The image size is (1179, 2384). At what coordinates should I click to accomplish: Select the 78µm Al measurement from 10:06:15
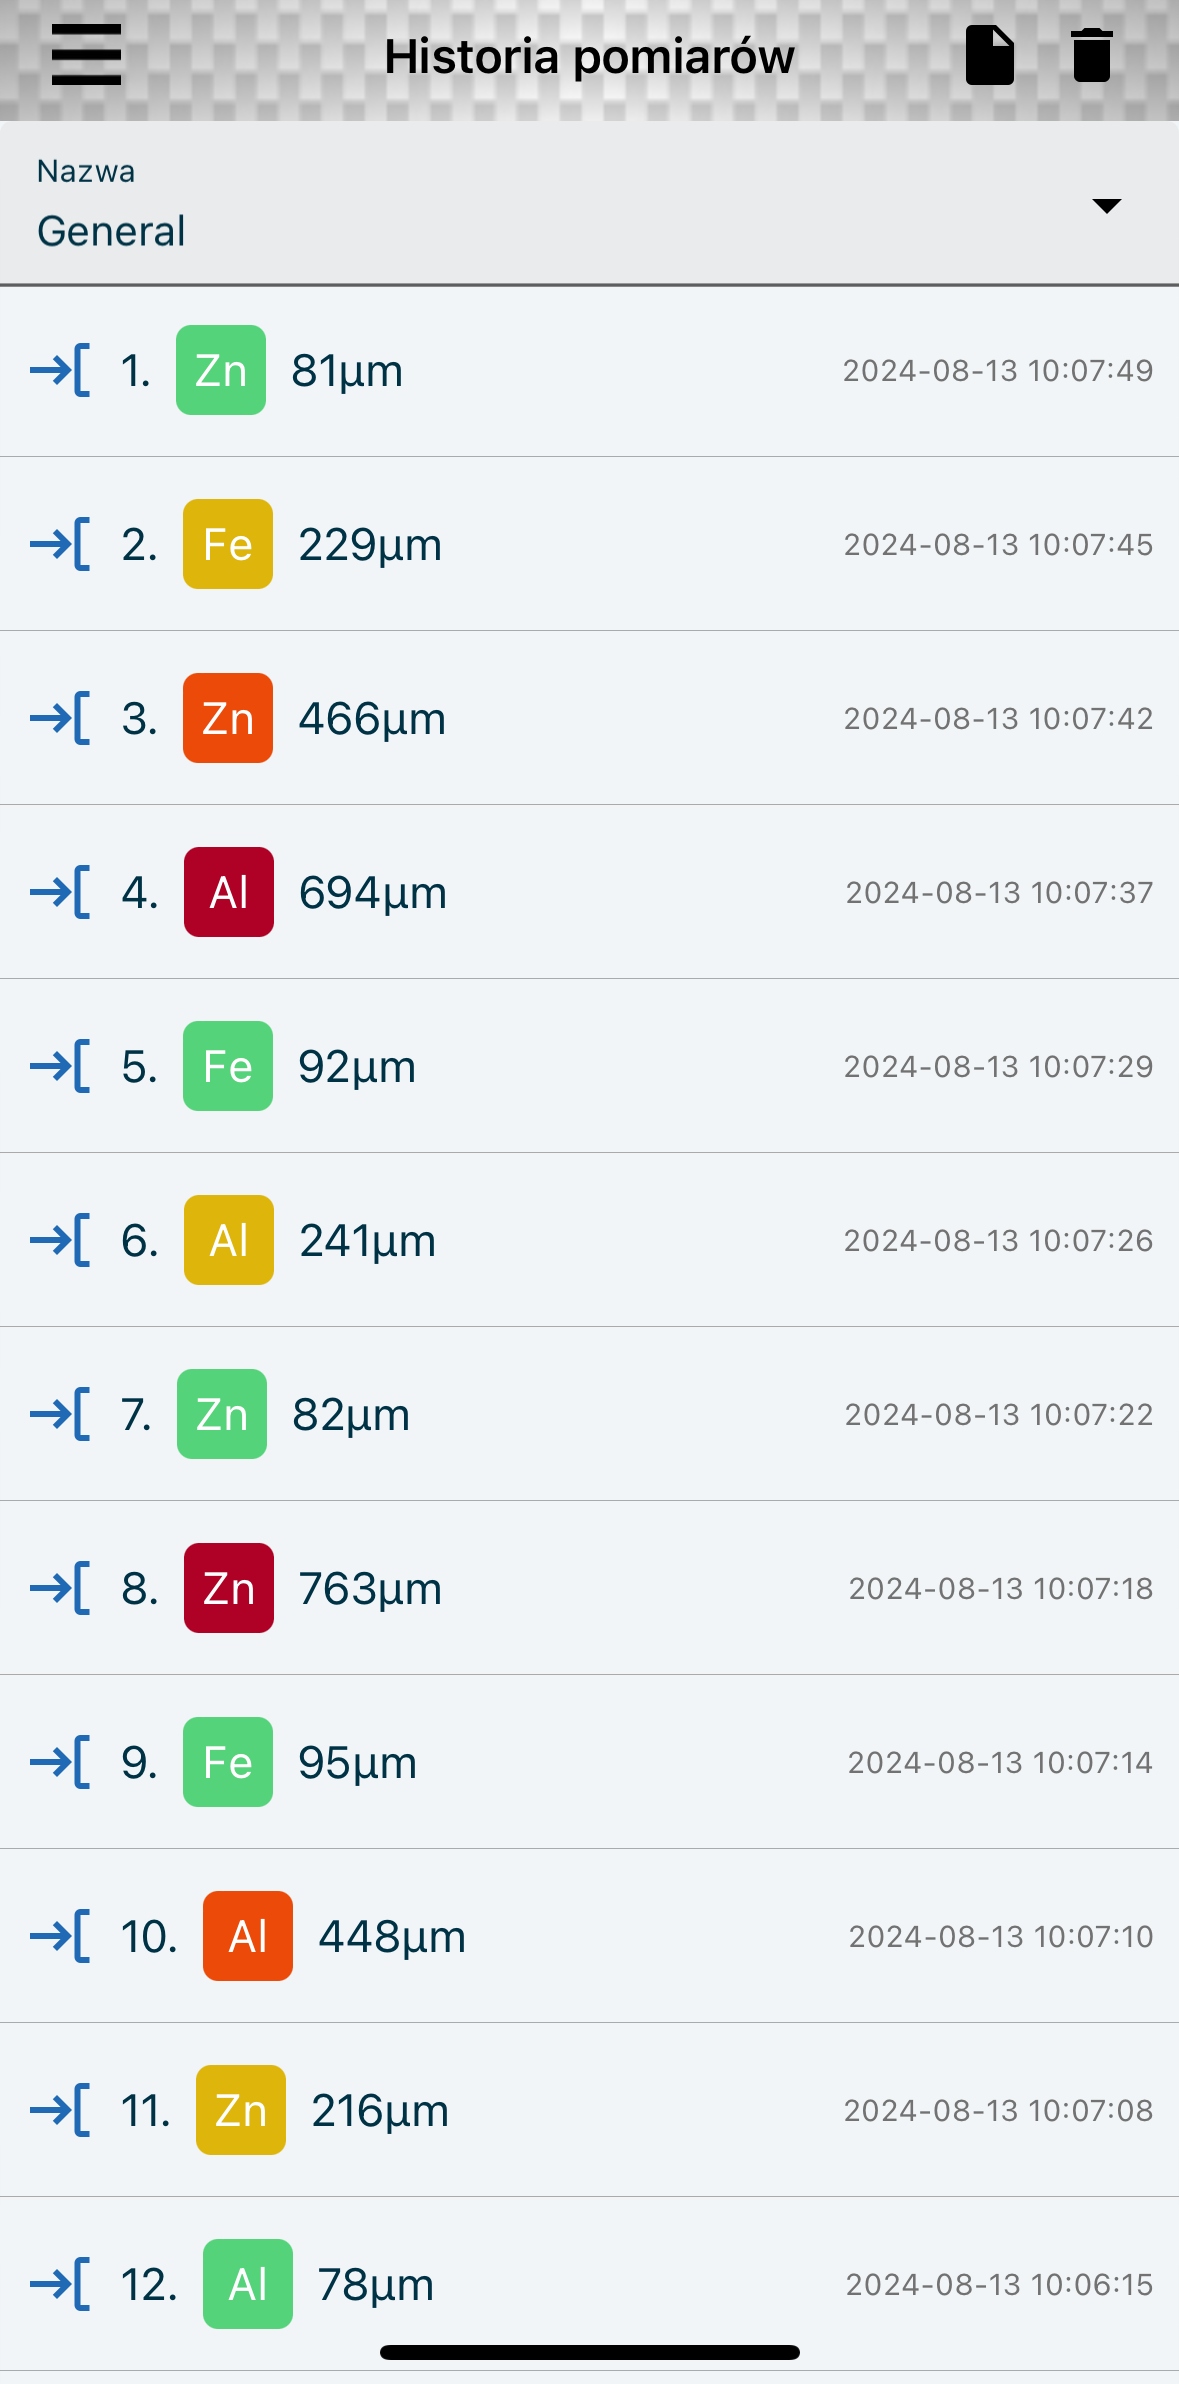[590, 2284]
